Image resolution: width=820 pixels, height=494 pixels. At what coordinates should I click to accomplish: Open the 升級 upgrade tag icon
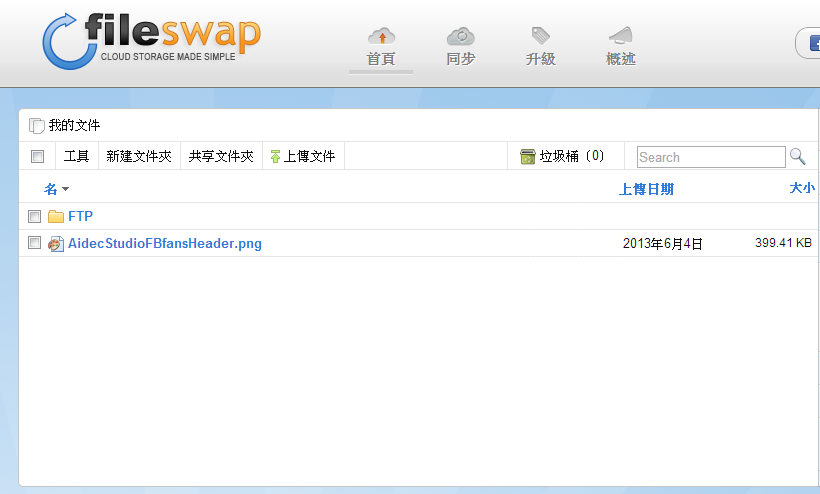[x=540, y=37]
